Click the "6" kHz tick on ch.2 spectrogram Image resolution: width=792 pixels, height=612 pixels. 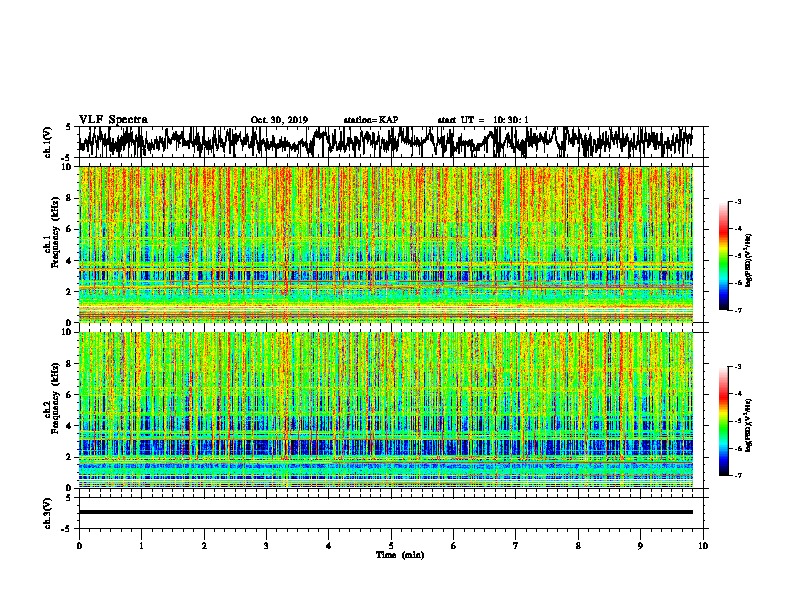click(69, 394)
